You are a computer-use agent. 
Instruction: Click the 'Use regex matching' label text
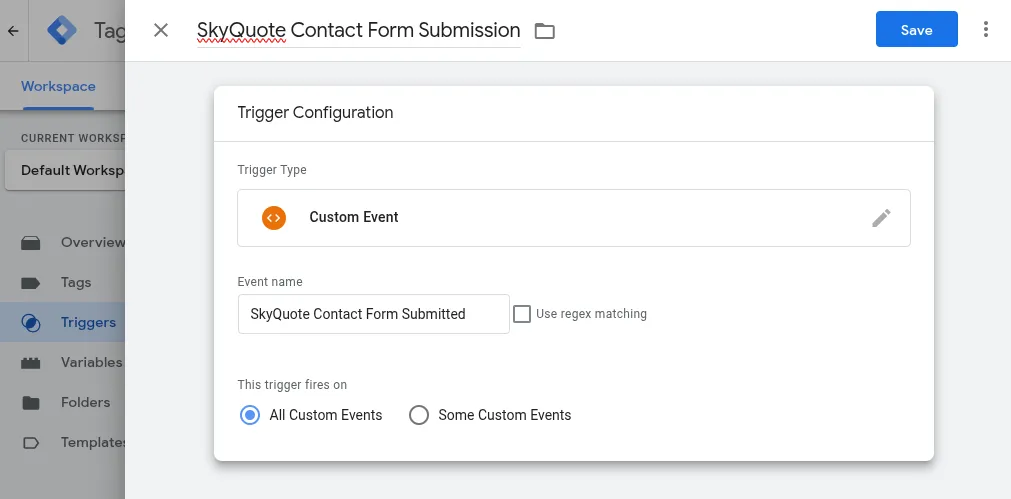591,314
